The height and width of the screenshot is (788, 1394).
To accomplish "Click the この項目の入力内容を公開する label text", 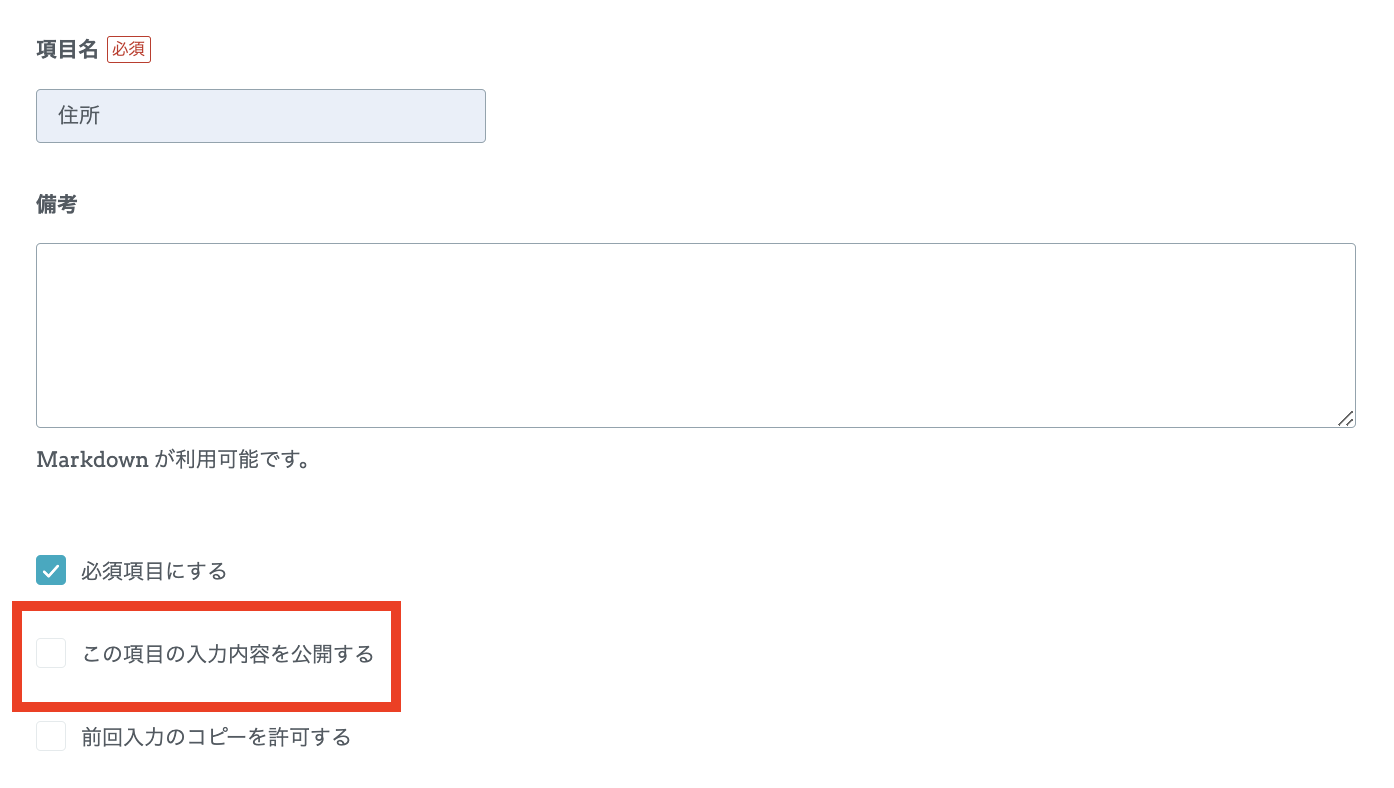I will tap(228, 655).
